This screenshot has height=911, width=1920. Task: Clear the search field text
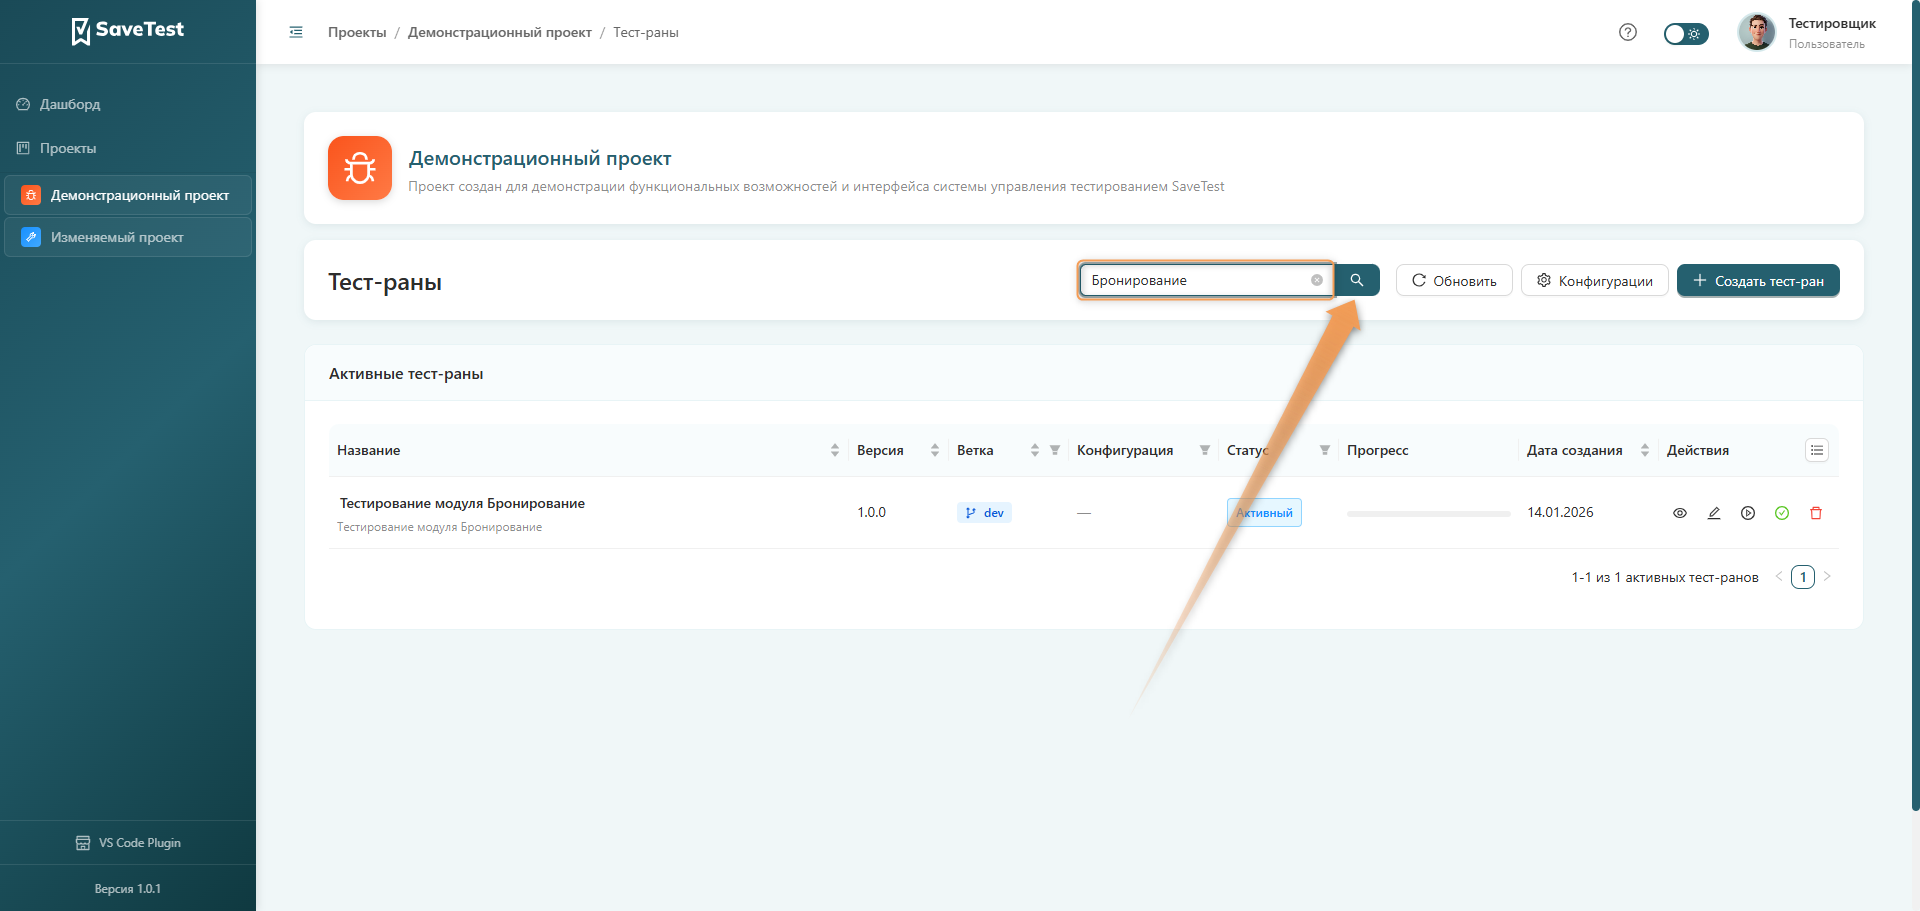tap(1317, 280)
